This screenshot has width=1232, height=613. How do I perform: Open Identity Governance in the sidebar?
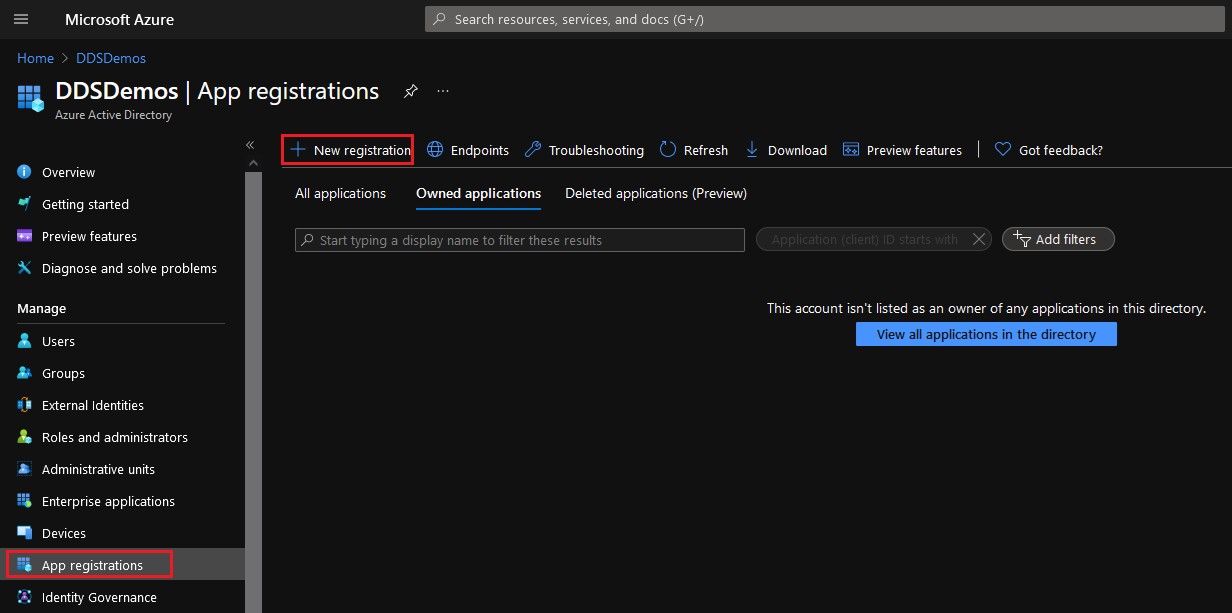97,597
